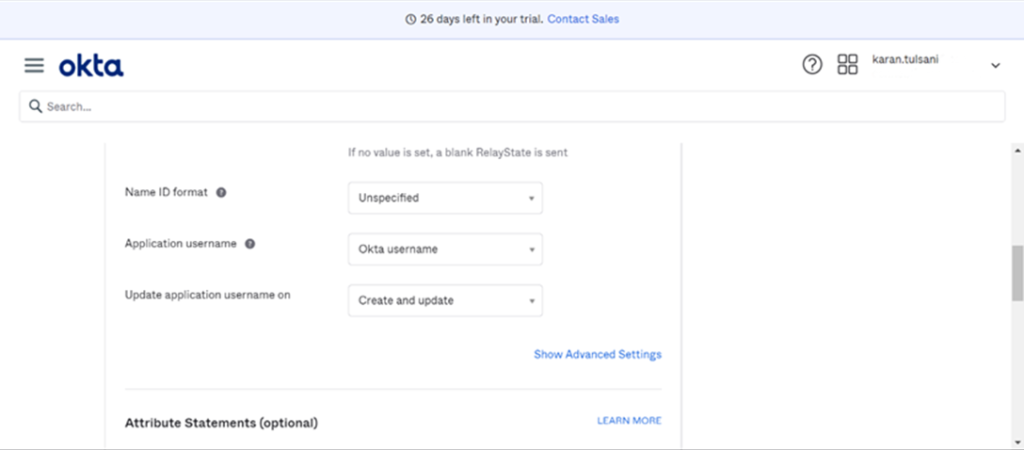Click the trial clock icon
Screen dimensions: 1024x450
pos(411,20)
